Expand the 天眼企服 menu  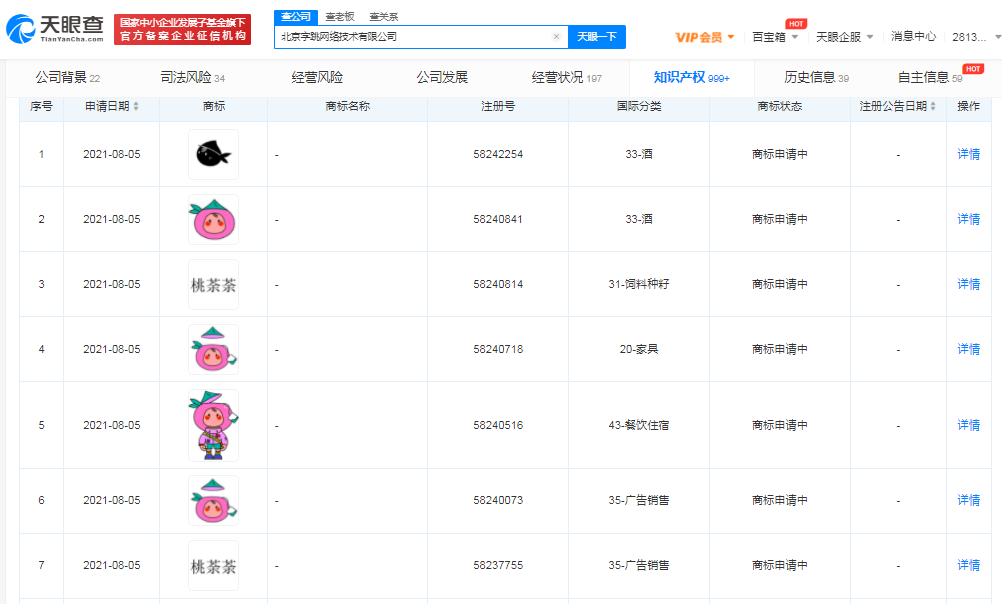tap(844, 37)
